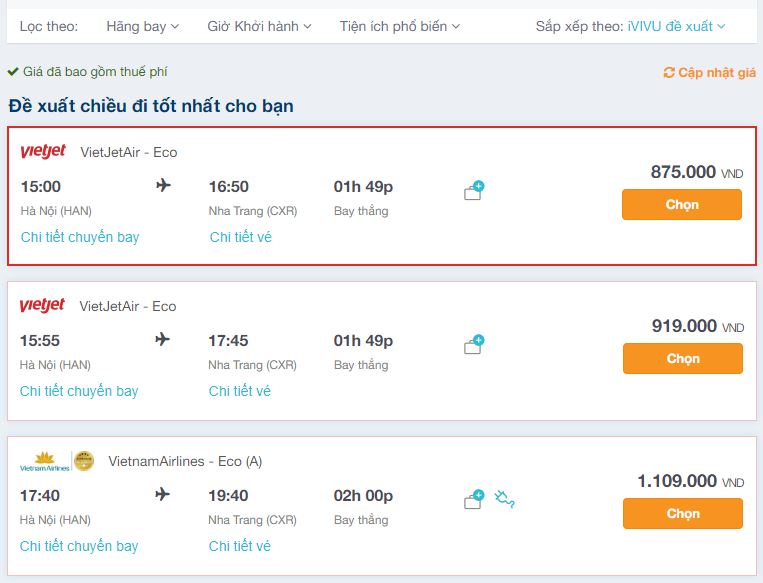This screenshot has width=763, height=583.
Task: Open Chi tiết vé for VietnamAirlines flight
Action: (x=240, y=546)
